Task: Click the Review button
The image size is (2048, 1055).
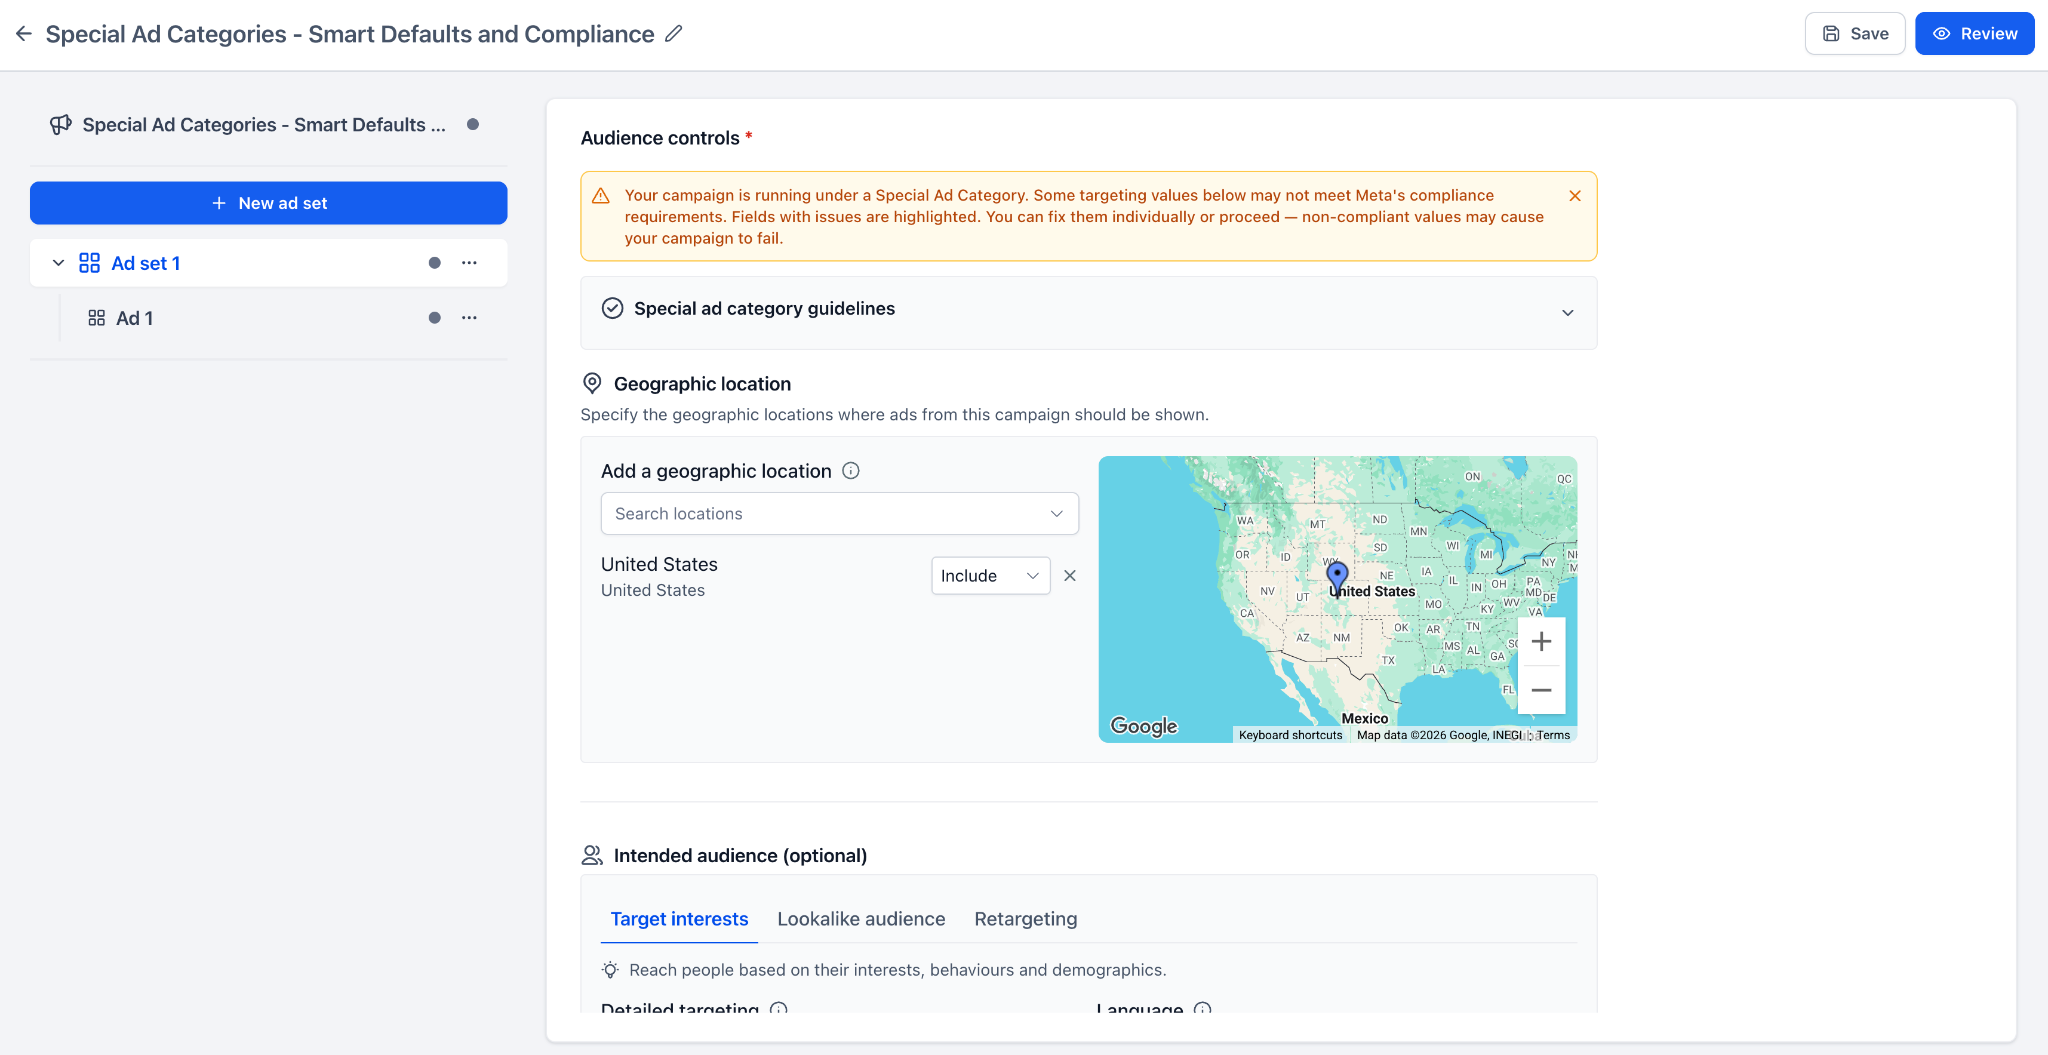Action: pos(1974,34)
